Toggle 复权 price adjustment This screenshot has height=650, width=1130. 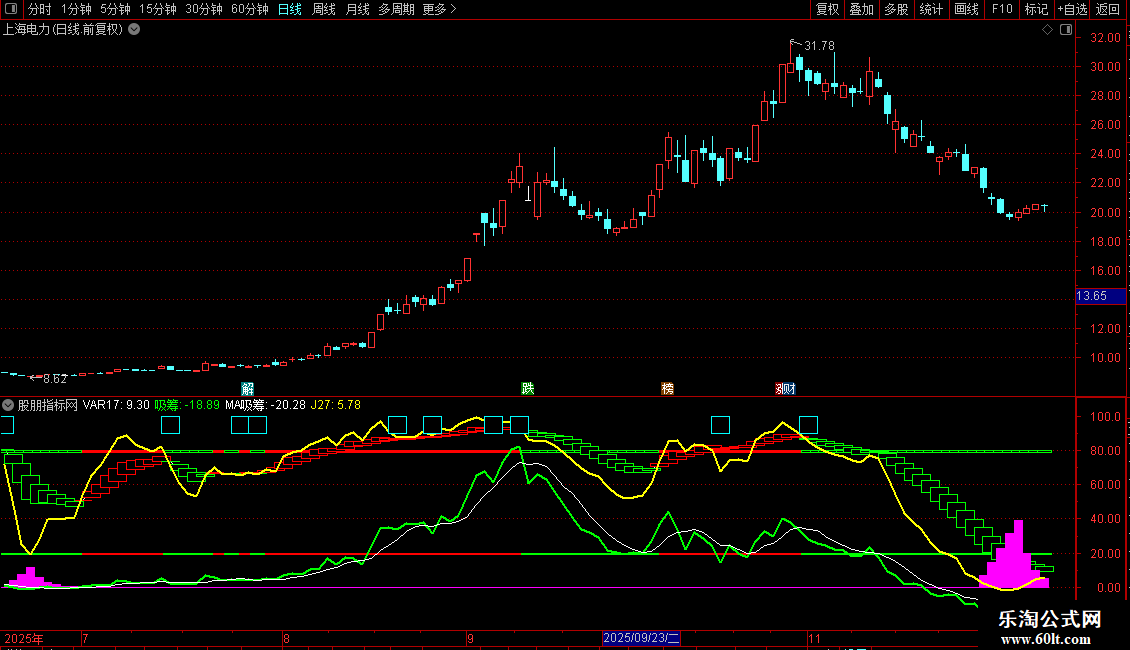point(828,9)
